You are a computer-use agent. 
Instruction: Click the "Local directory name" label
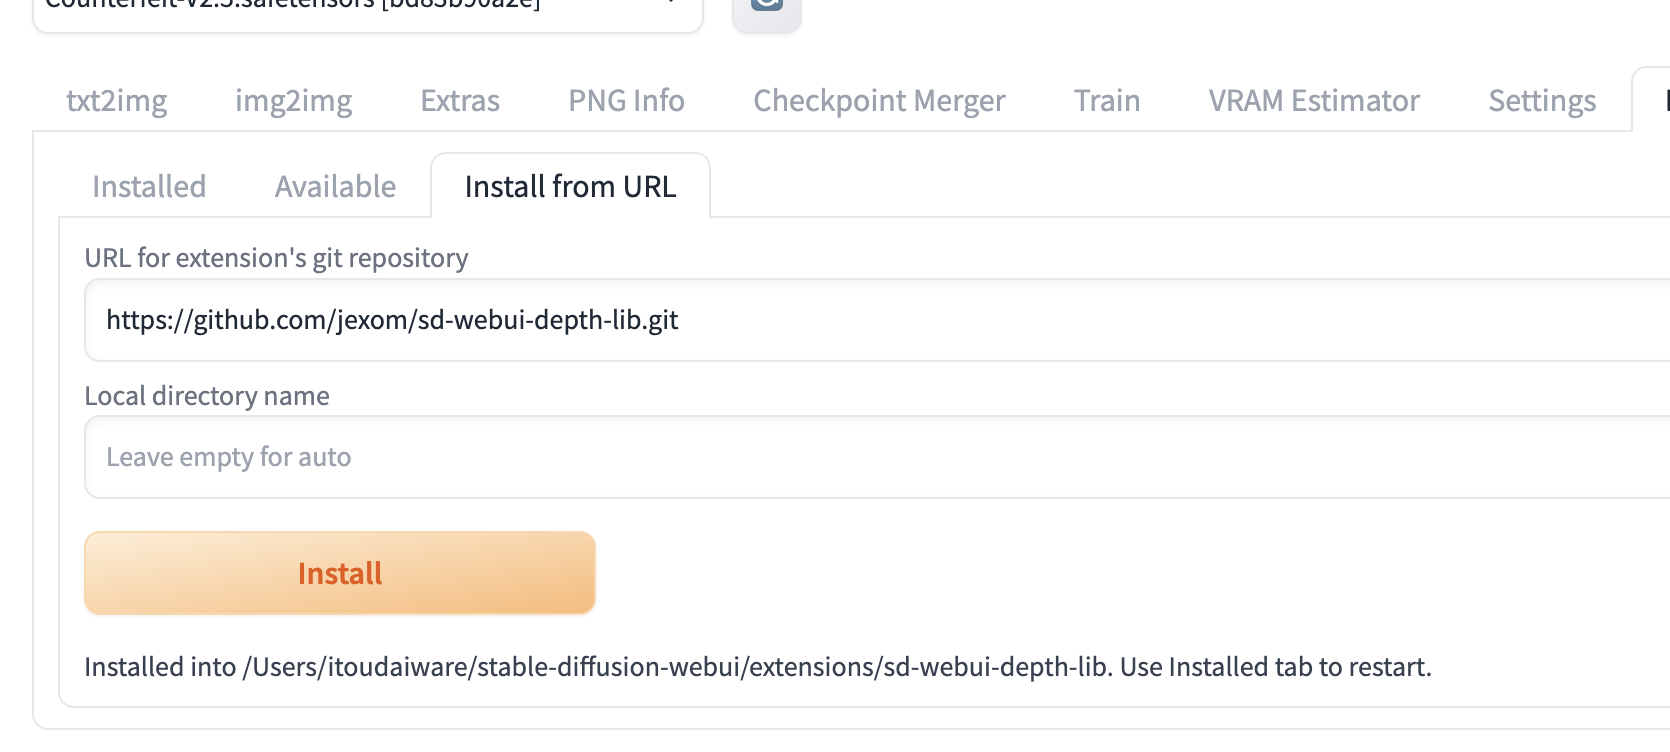click(x=207, y=396)
